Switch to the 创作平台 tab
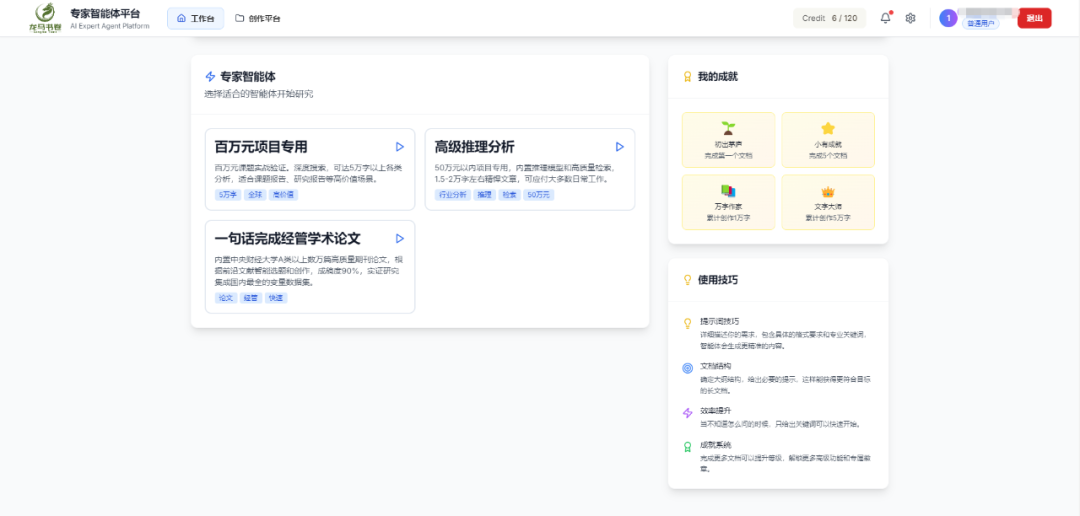 (x=258, y=19)
